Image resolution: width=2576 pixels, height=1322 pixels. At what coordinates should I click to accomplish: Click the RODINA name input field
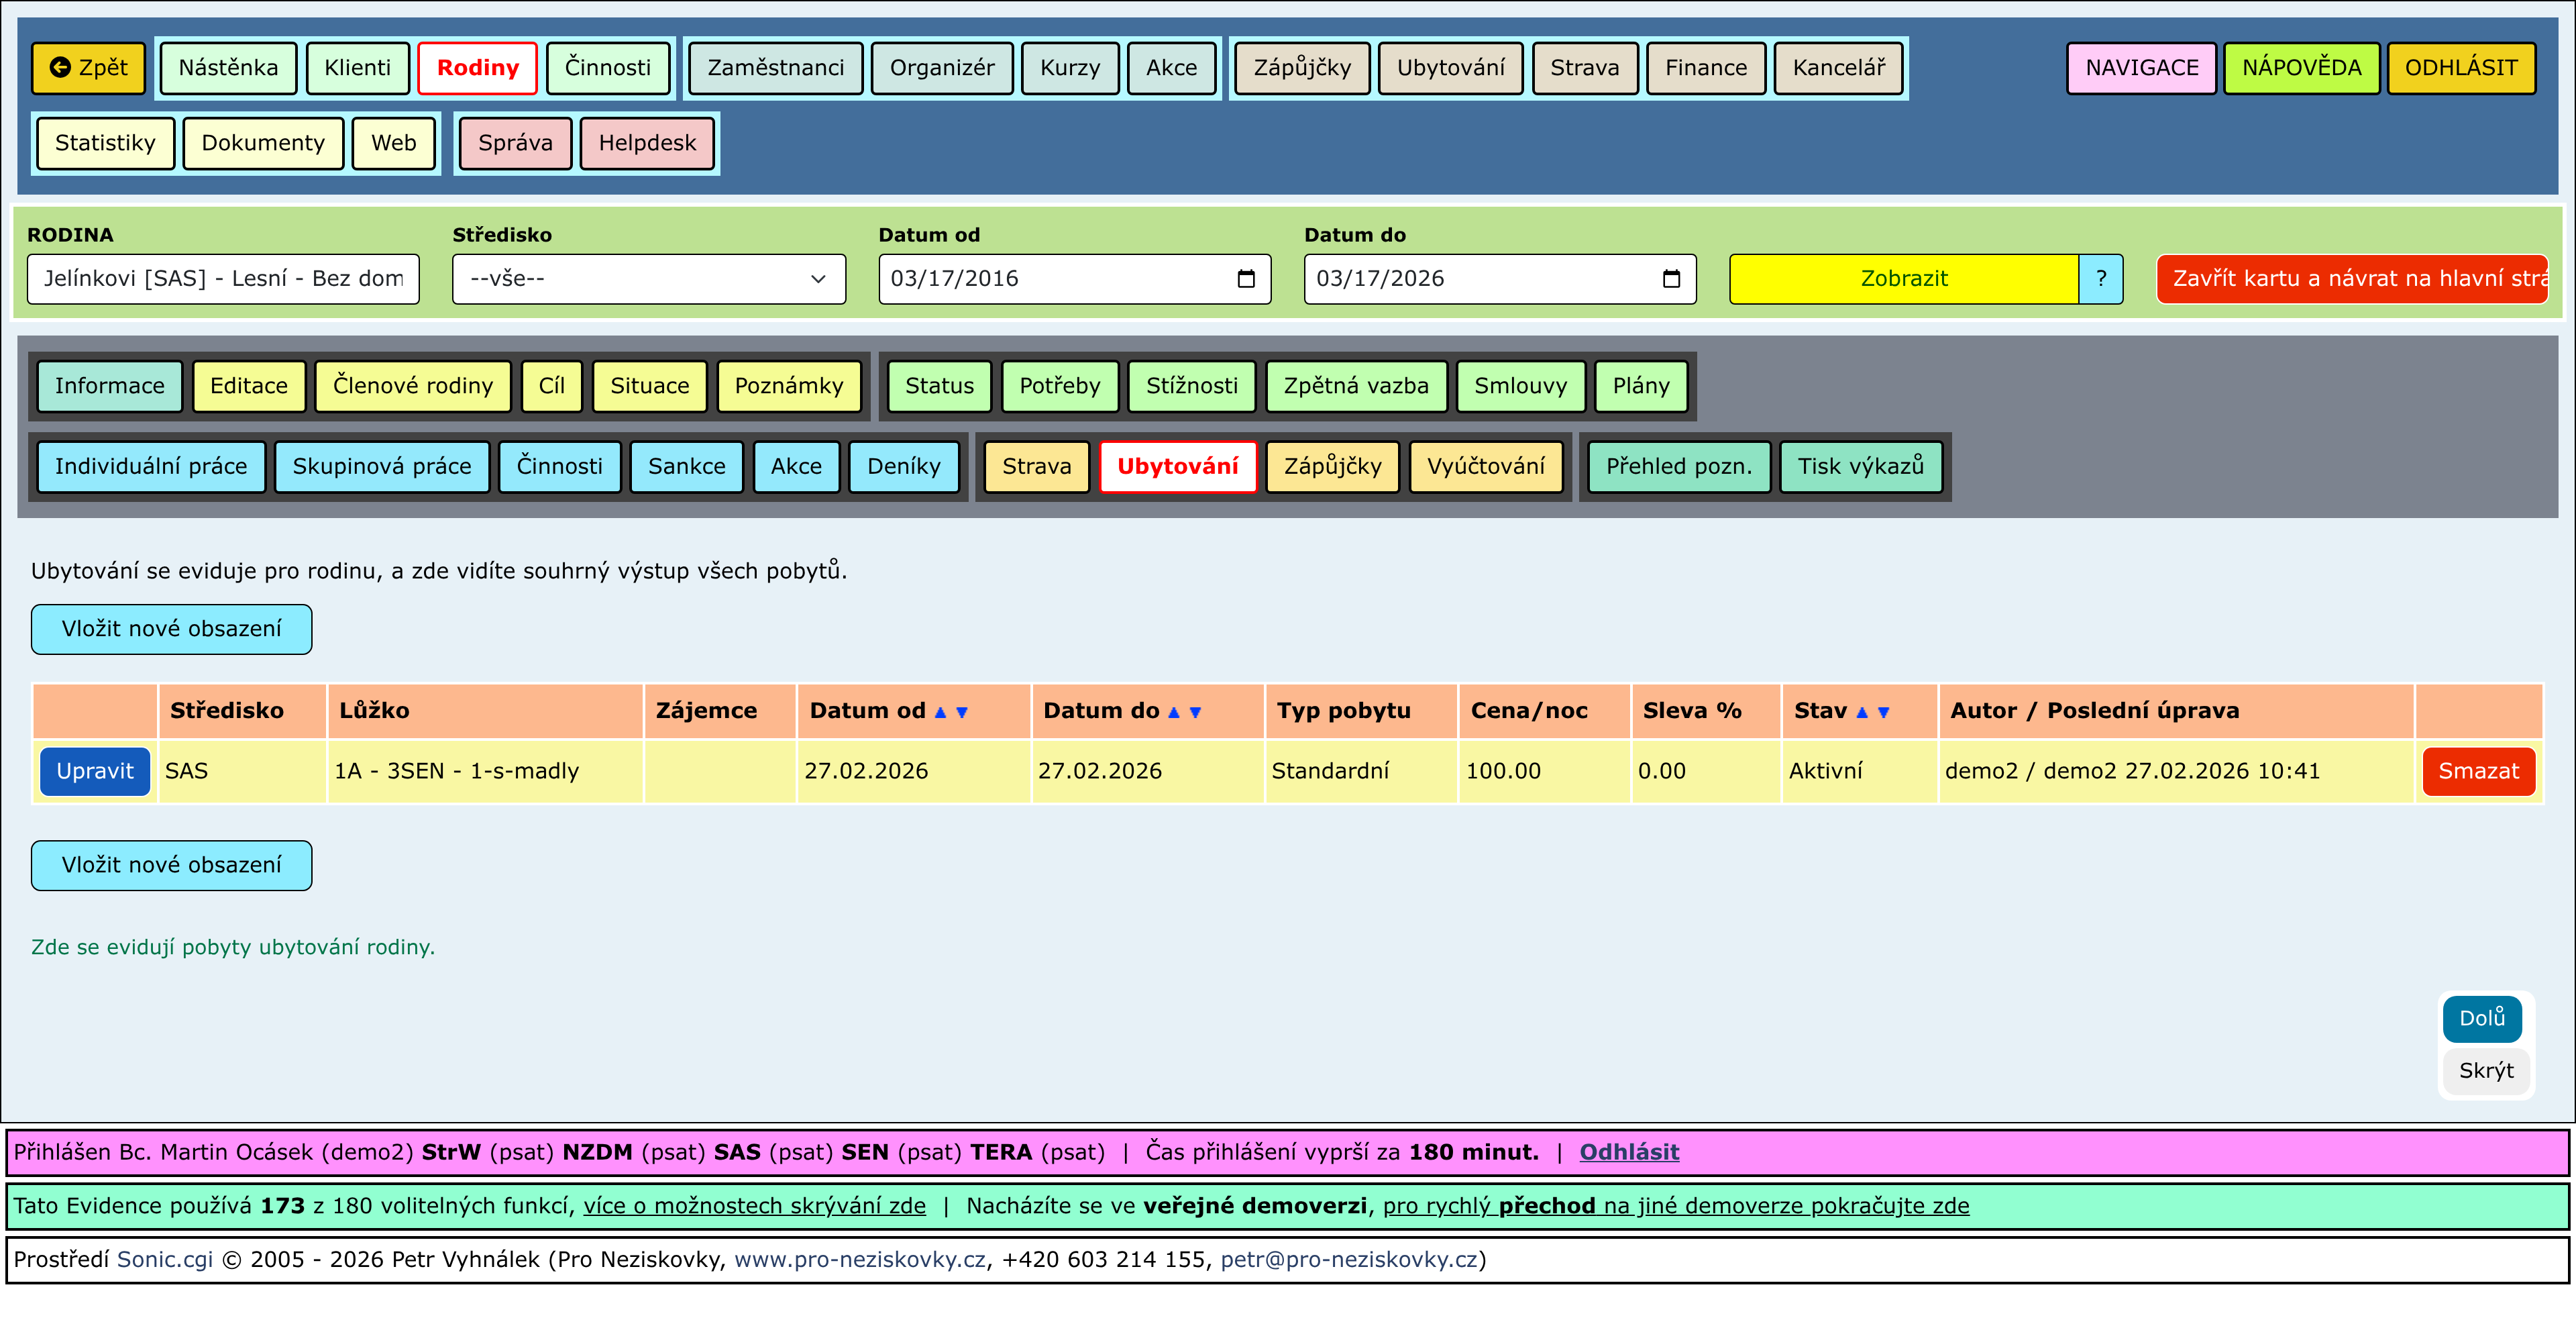[223, 279]
